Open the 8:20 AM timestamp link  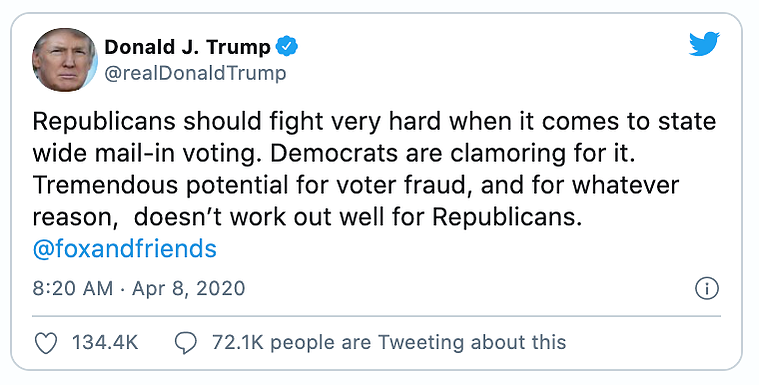[73, 289]
